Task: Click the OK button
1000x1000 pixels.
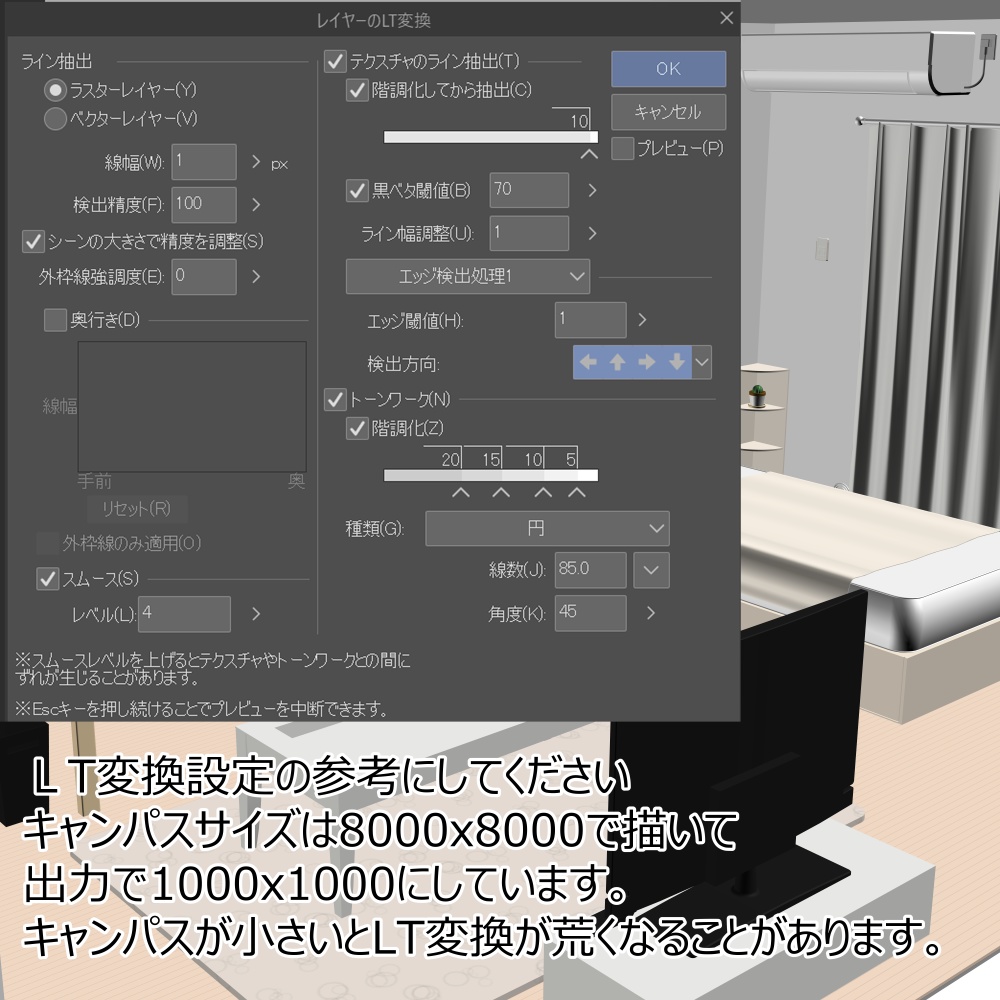Action: click(667, 69)
